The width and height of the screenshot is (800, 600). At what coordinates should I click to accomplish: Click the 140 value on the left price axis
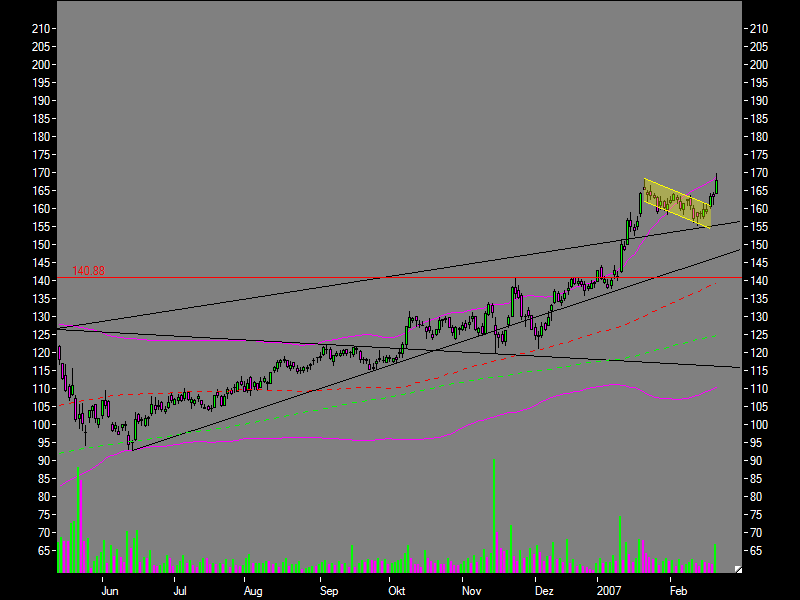coord(41,281)
